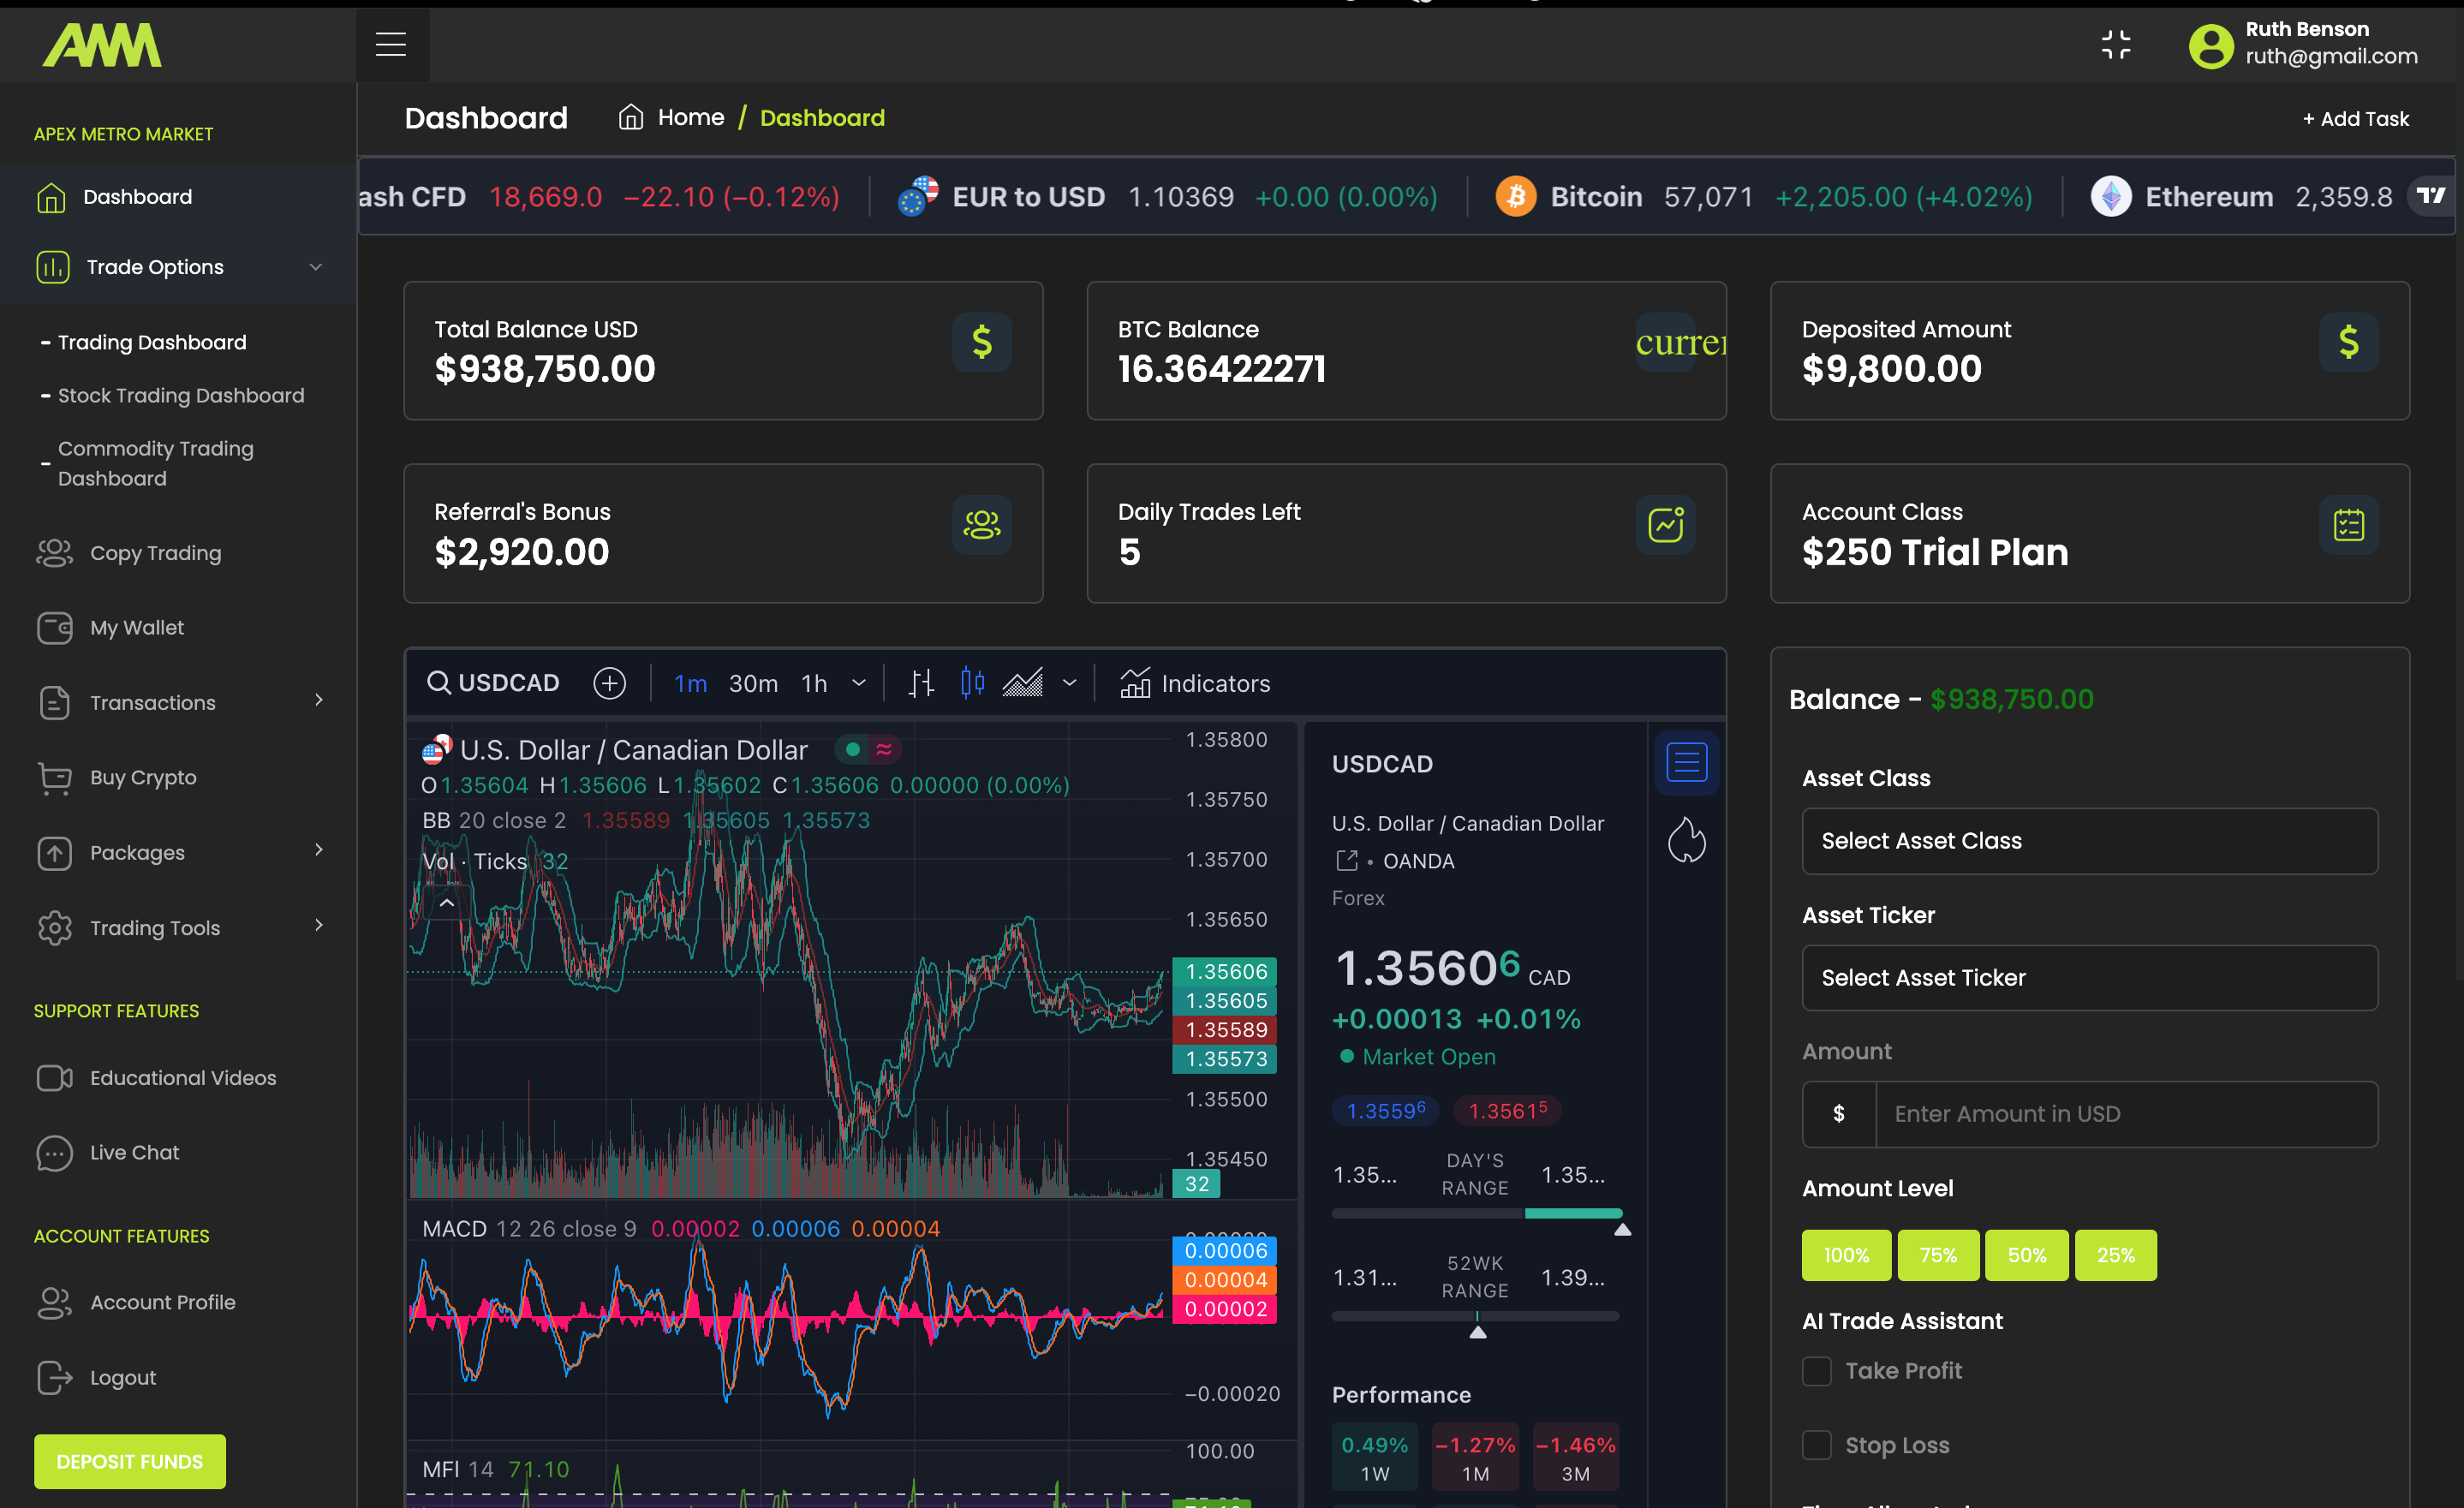Screen dimensions: 2464x1508
Task: Open Stock Trading Dashboard submenu item
Action: click(x=180, y=395)
